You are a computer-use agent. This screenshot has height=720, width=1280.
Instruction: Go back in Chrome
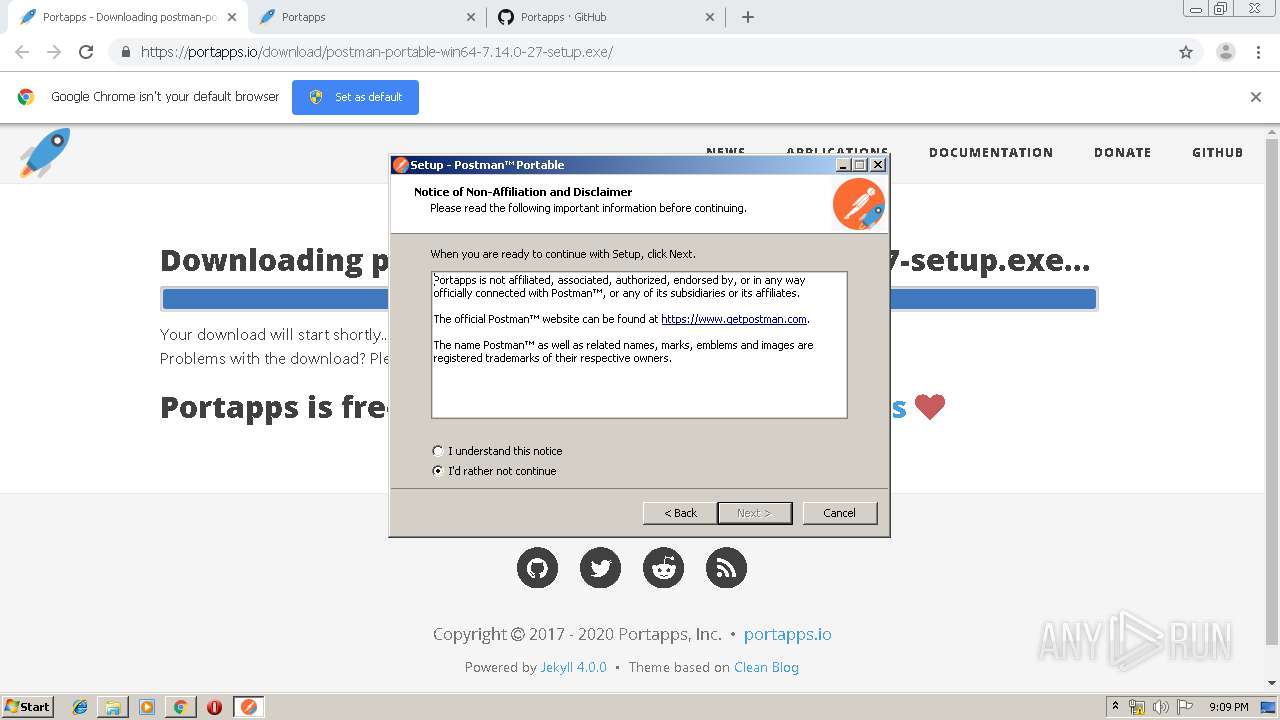(22, 52)
